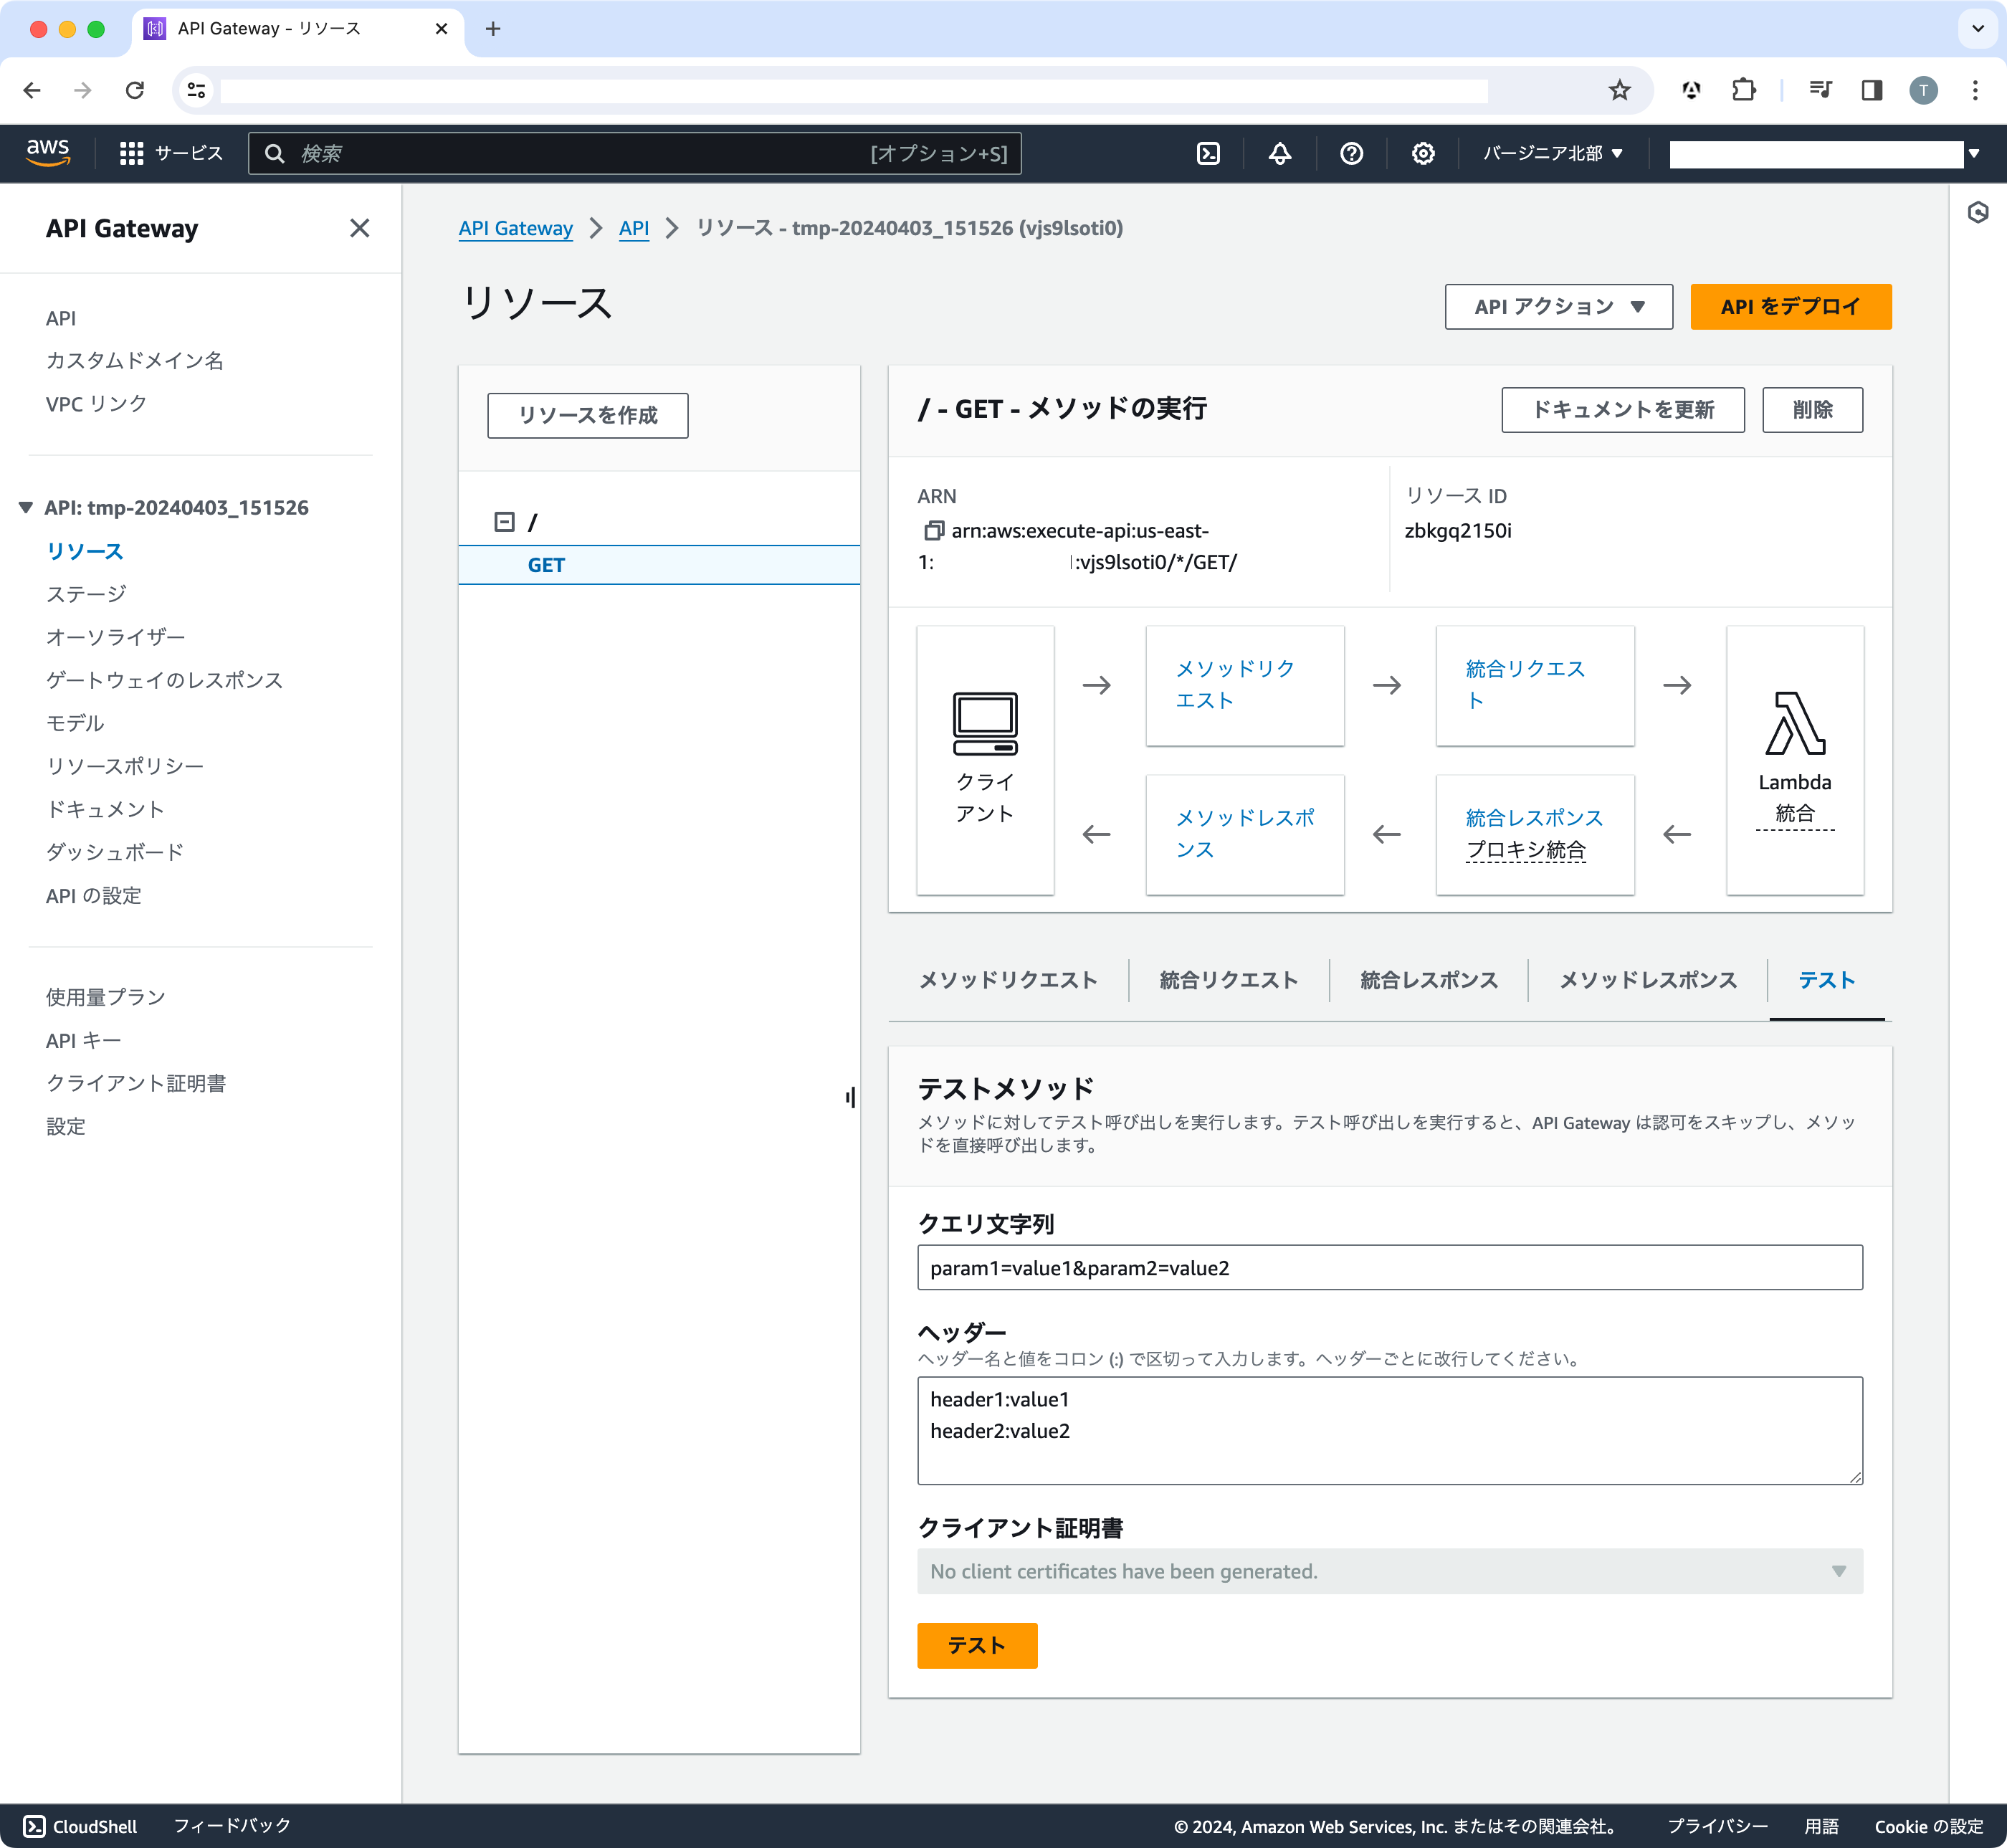Click the API をデプロイ button
Viewport: 2007px width, 1848px height.
tap(1789, 306)
